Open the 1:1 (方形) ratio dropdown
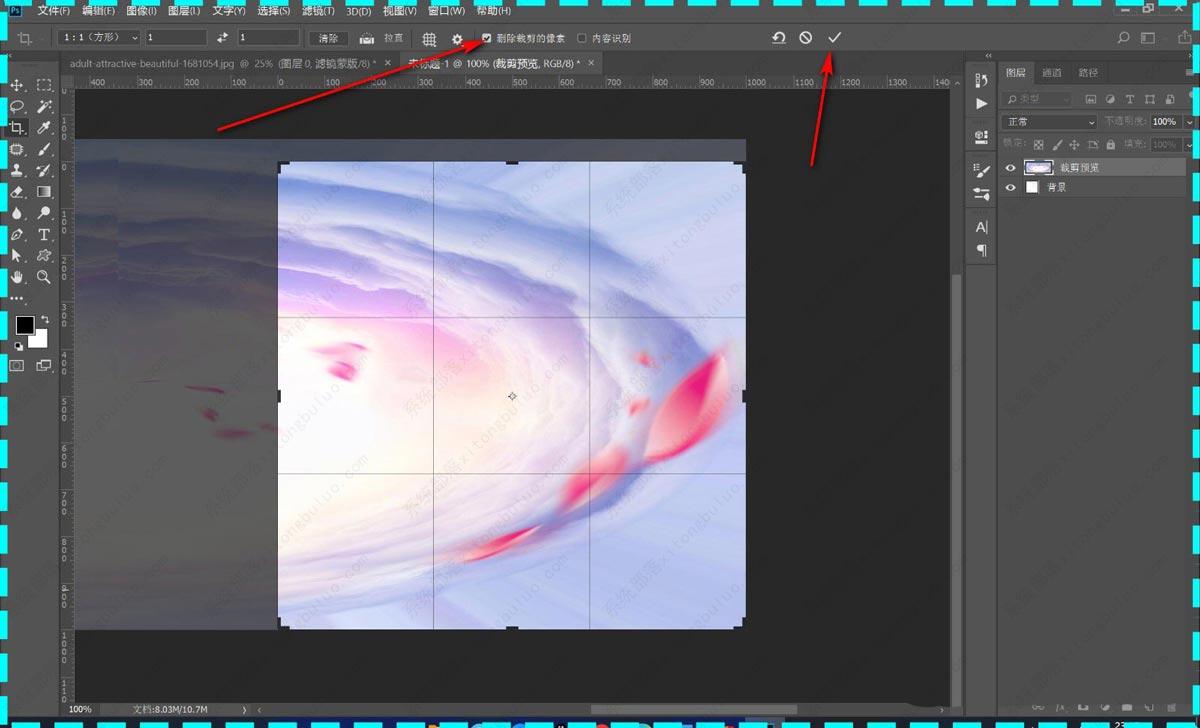The height and width of the screenshot is (728, 1200). 99,38
